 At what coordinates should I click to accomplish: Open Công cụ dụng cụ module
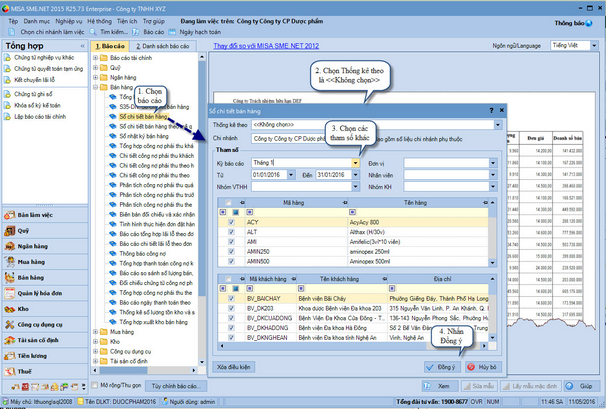(x=45, y=325)
